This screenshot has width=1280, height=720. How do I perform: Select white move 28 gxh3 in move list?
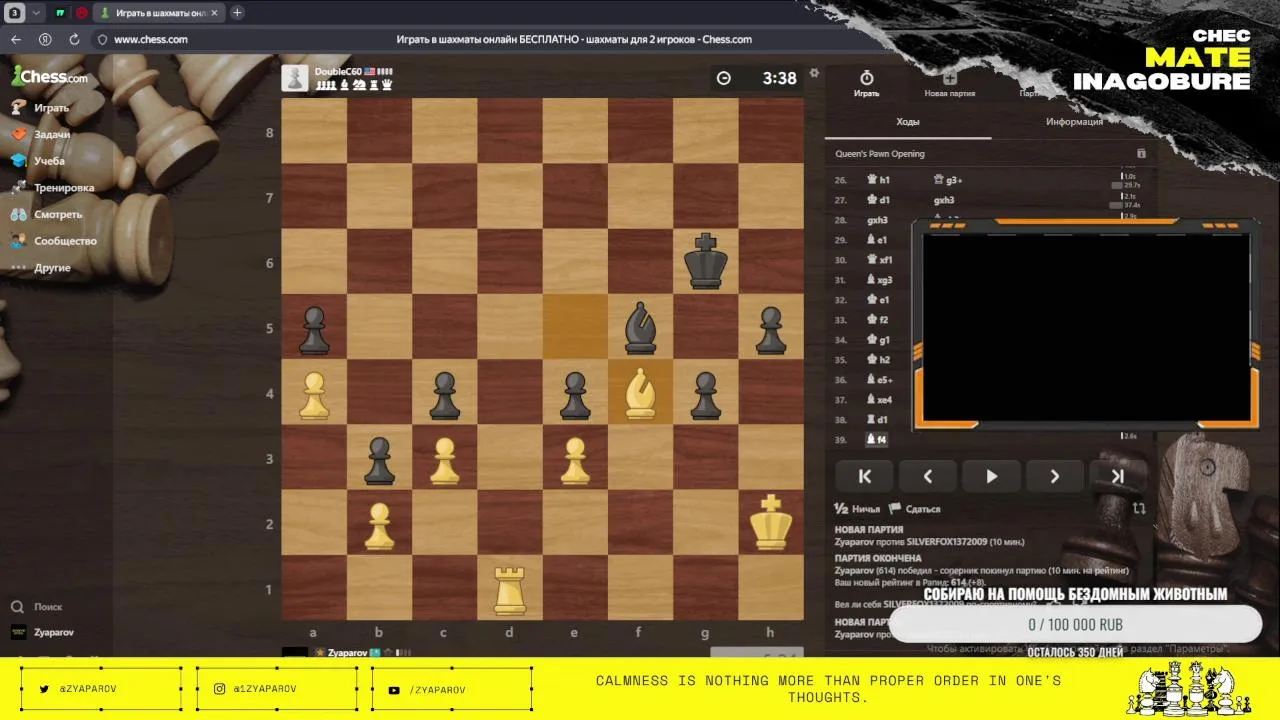tap(878, 220)
